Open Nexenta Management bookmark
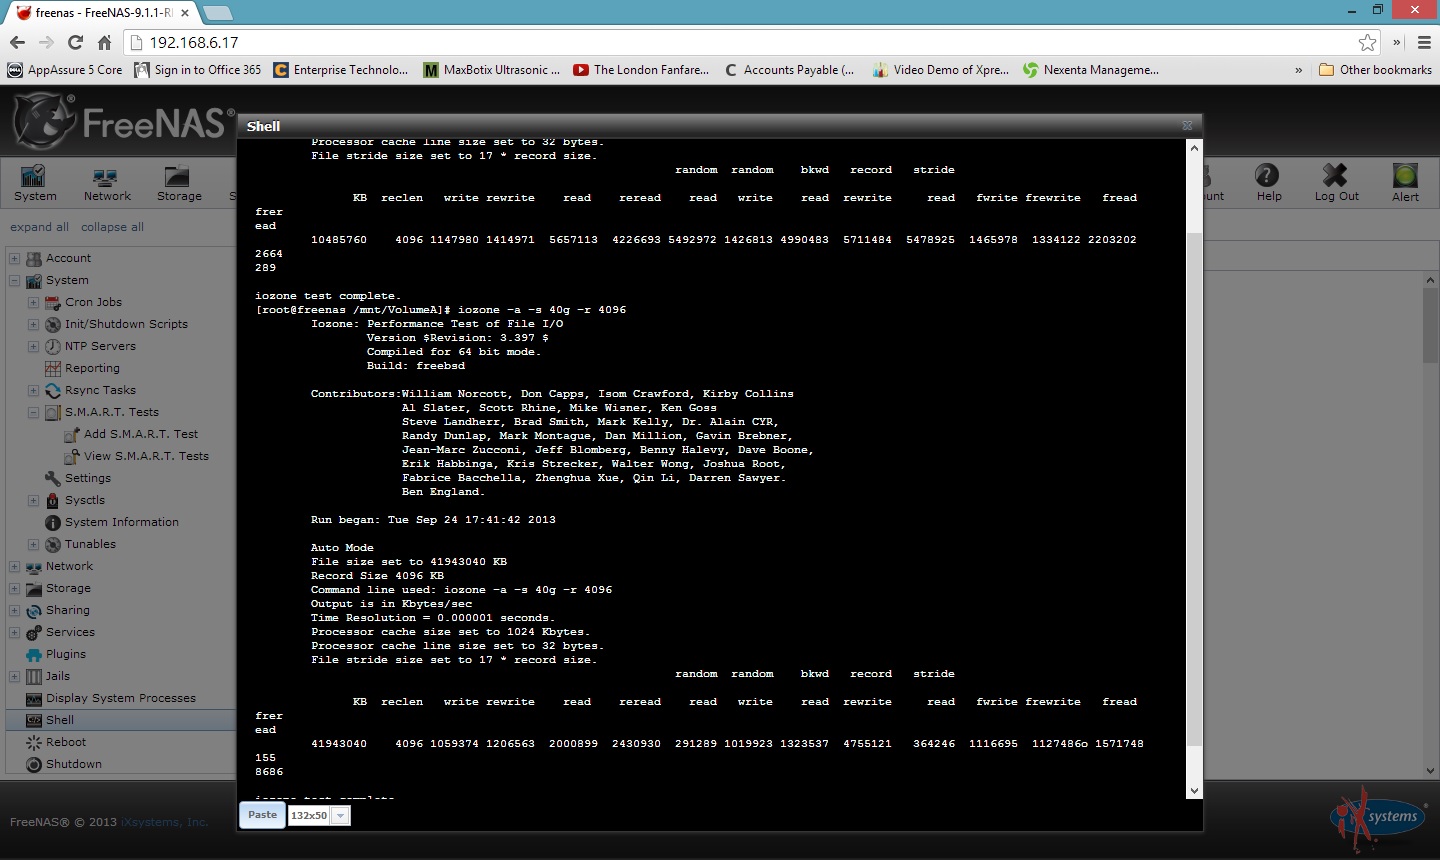 [1091, 70]
